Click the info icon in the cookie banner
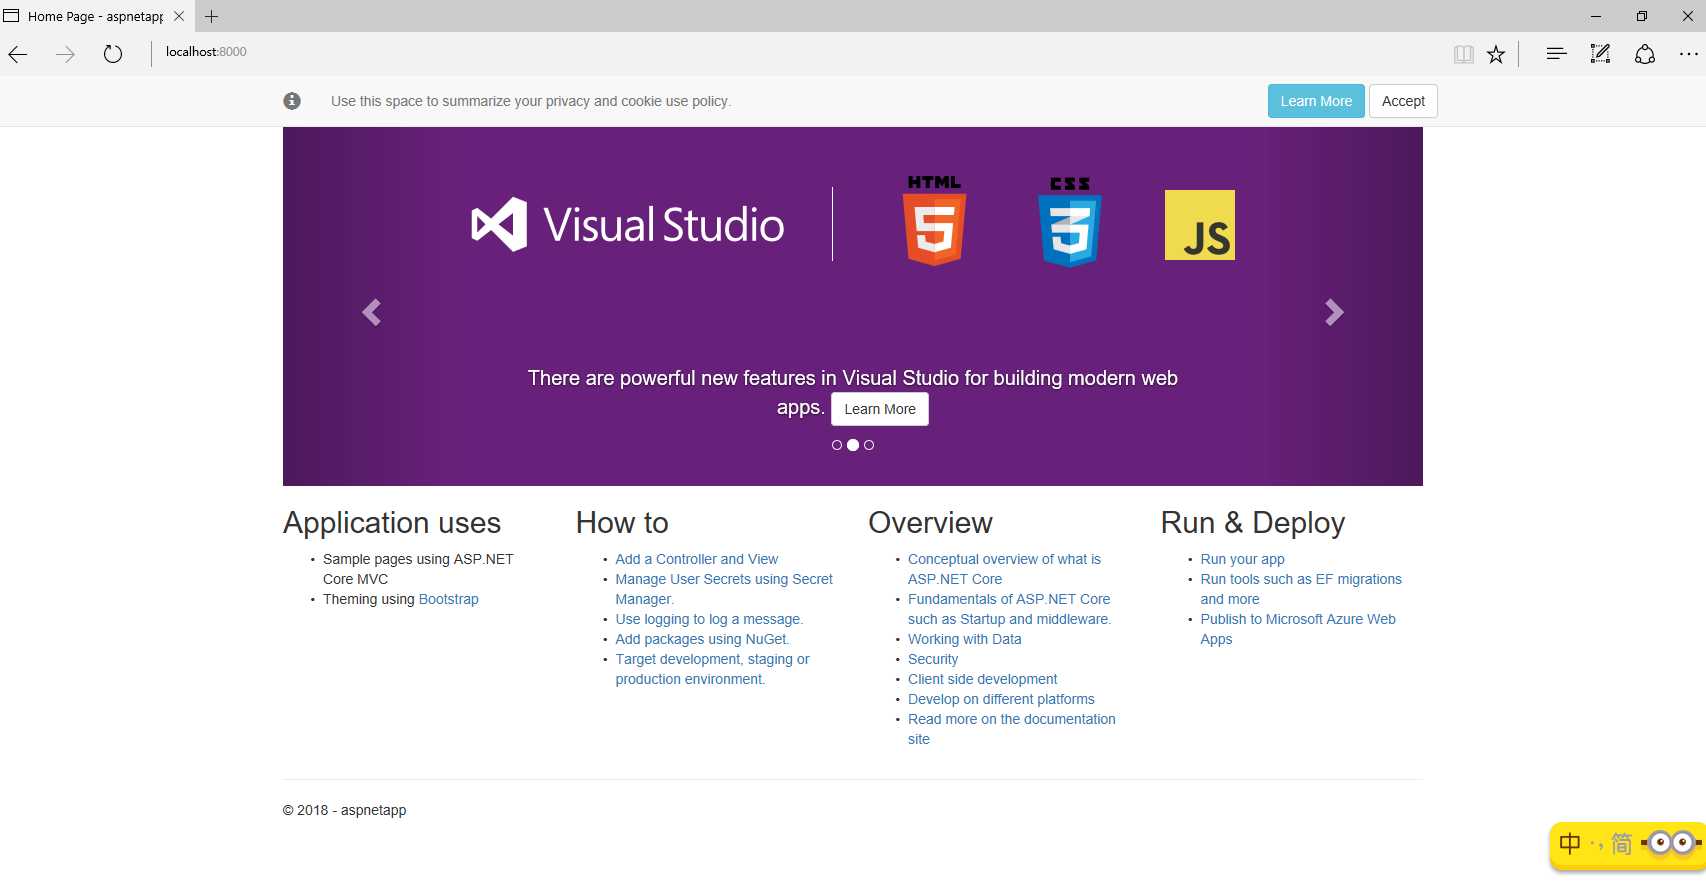1706x888 pixels. [292, 101]
